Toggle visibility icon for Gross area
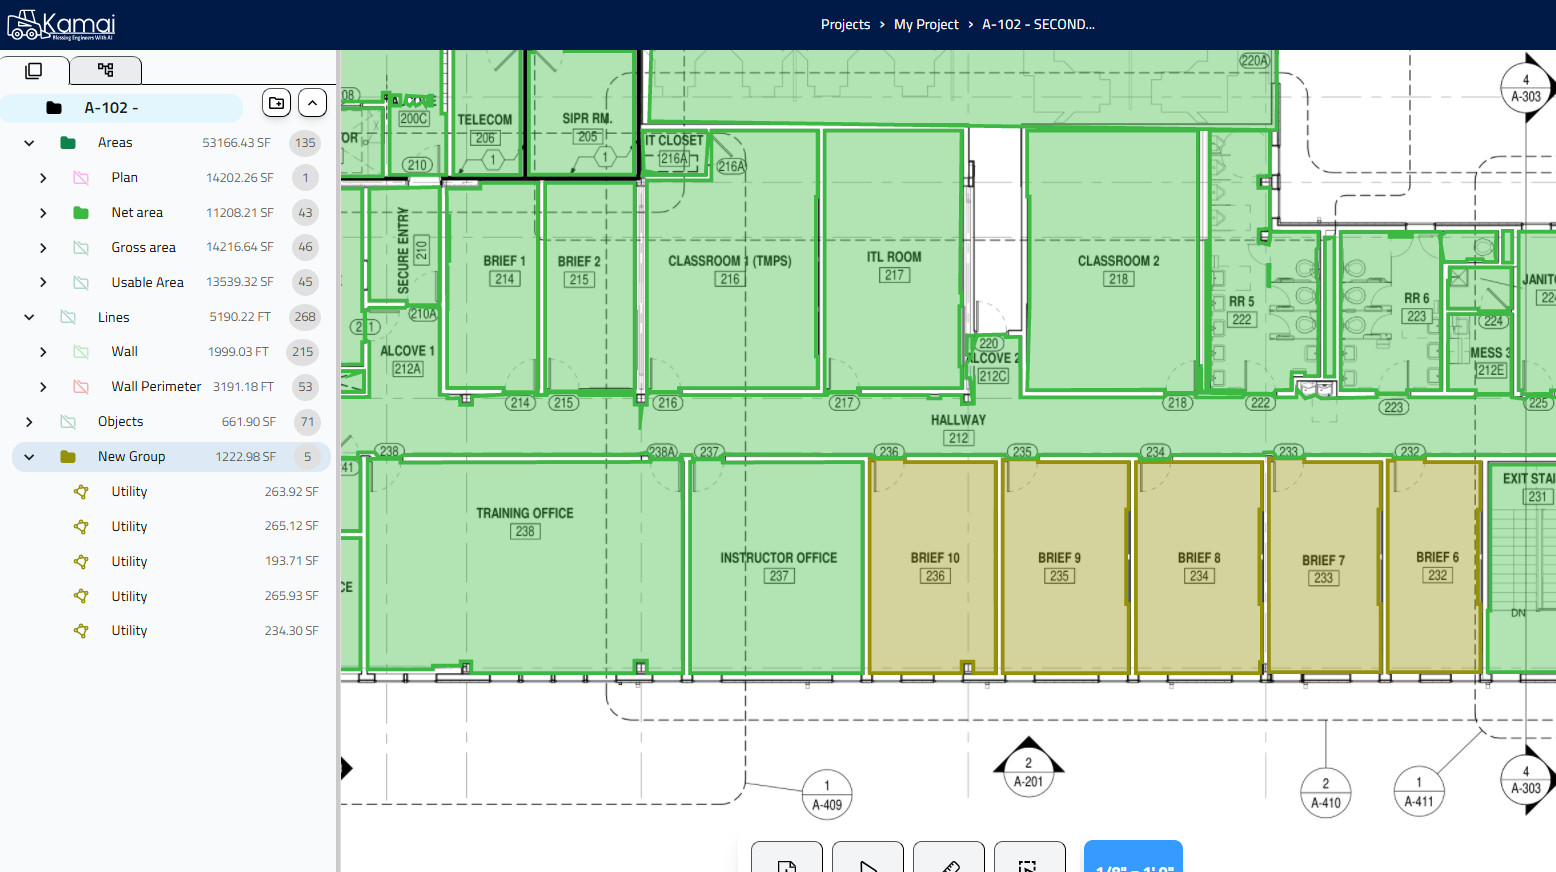 [81, 248]
